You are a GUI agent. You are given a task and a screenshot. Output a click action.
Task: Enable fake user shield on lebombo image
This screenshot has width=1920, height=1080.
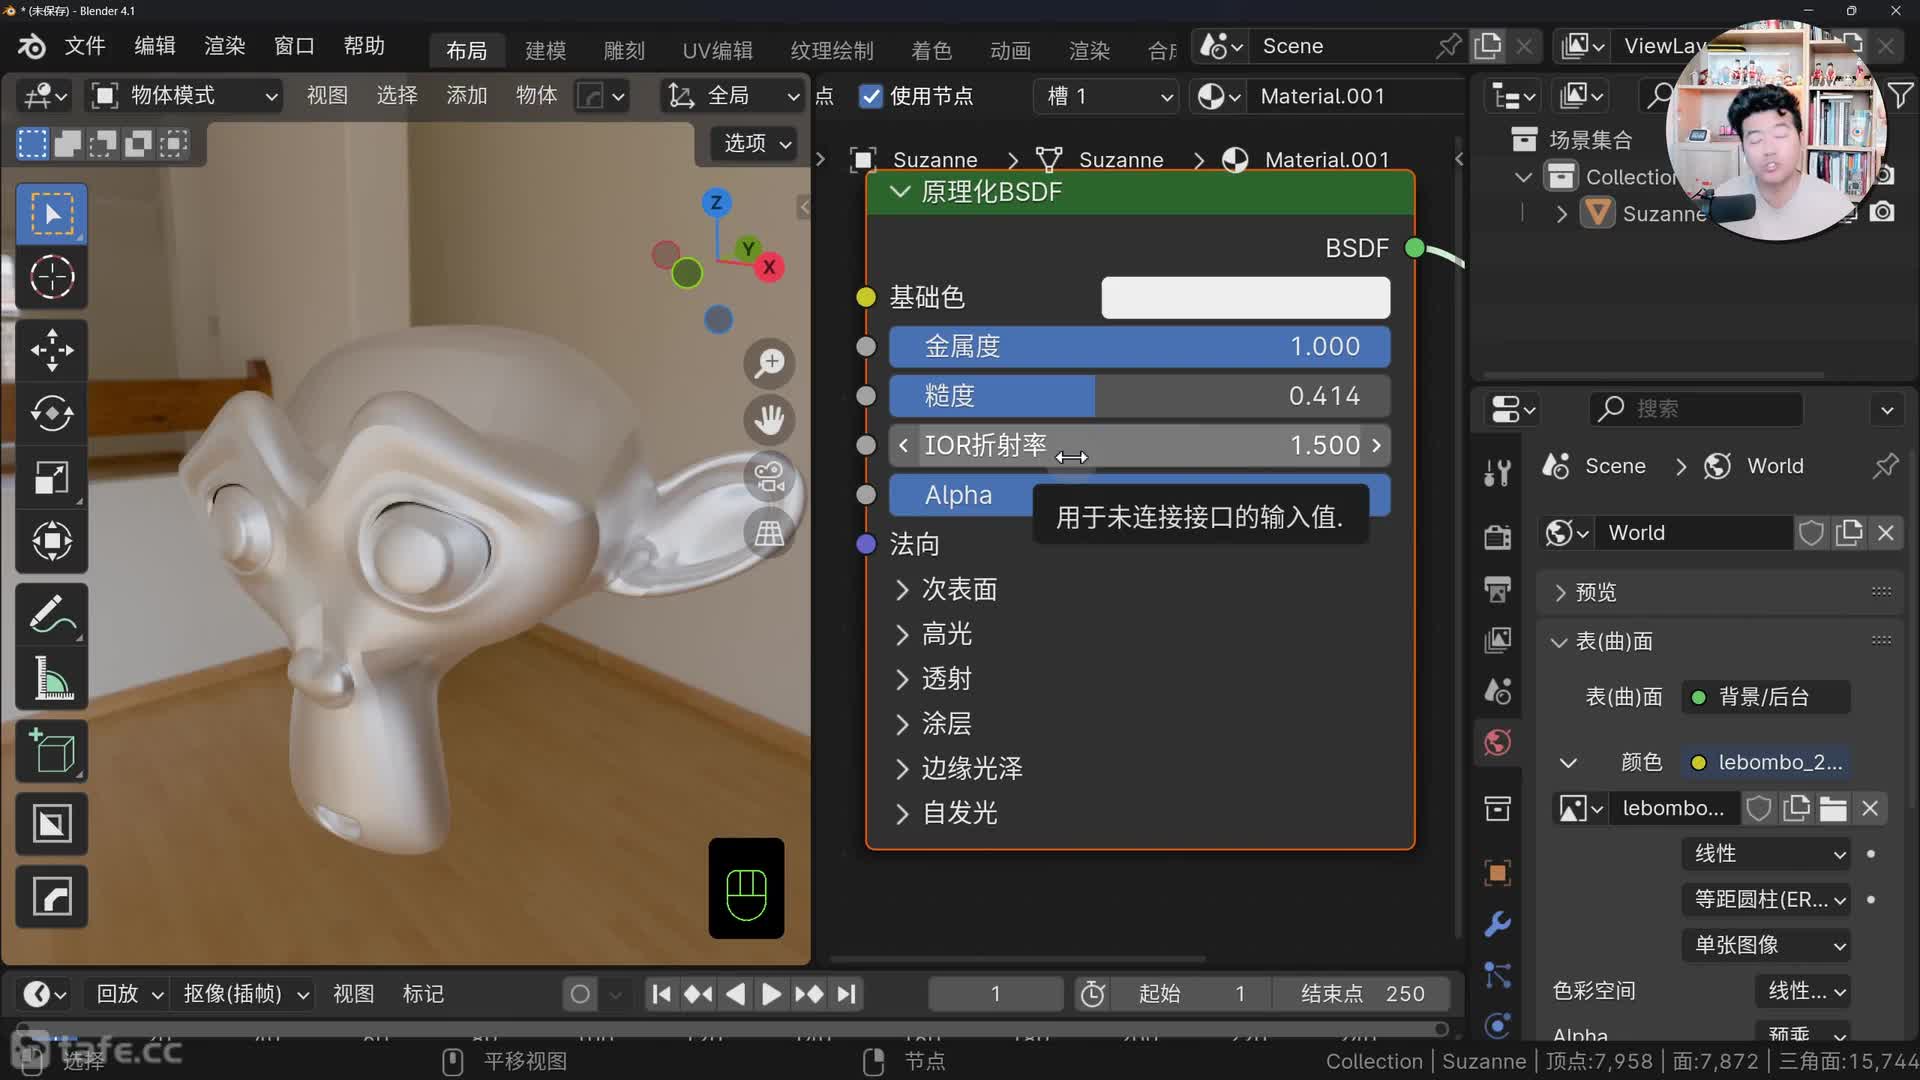coord(1760,808)
